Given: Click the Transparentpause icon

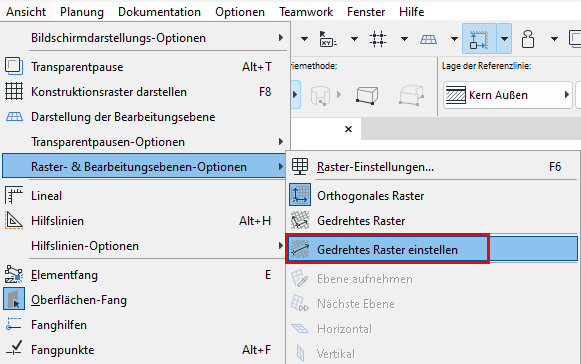Looking at the screenshot, I should click(14, 66).
